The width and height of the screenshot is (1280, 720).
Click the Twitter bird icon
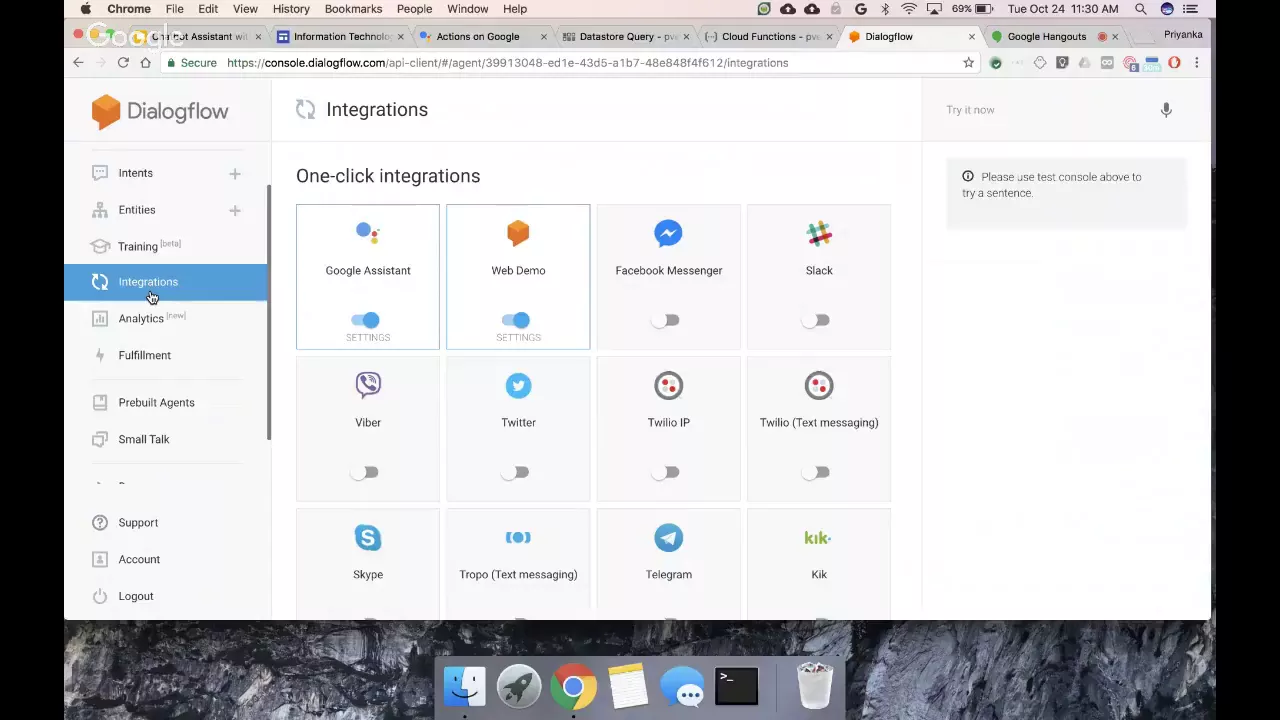518,385
